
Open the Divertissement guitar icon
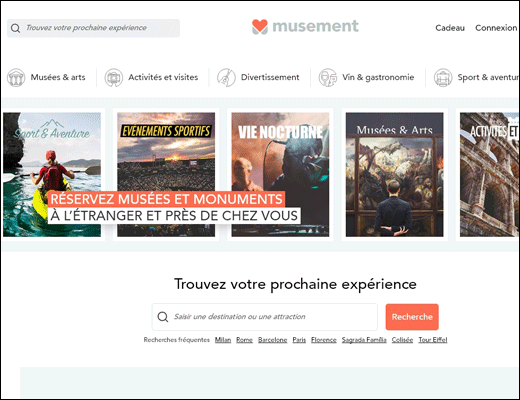226,77
